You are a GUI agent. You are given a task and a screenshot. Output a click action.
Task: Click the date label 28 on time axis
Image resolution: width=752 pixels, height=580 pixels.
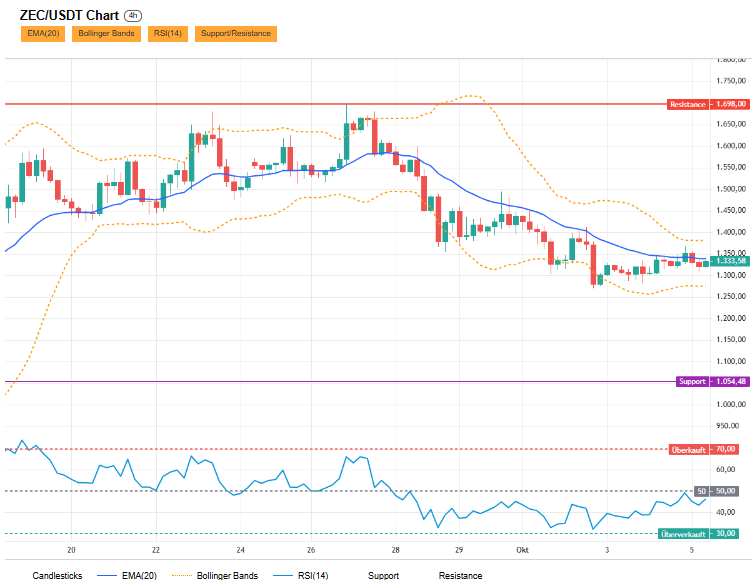point(395,550)
